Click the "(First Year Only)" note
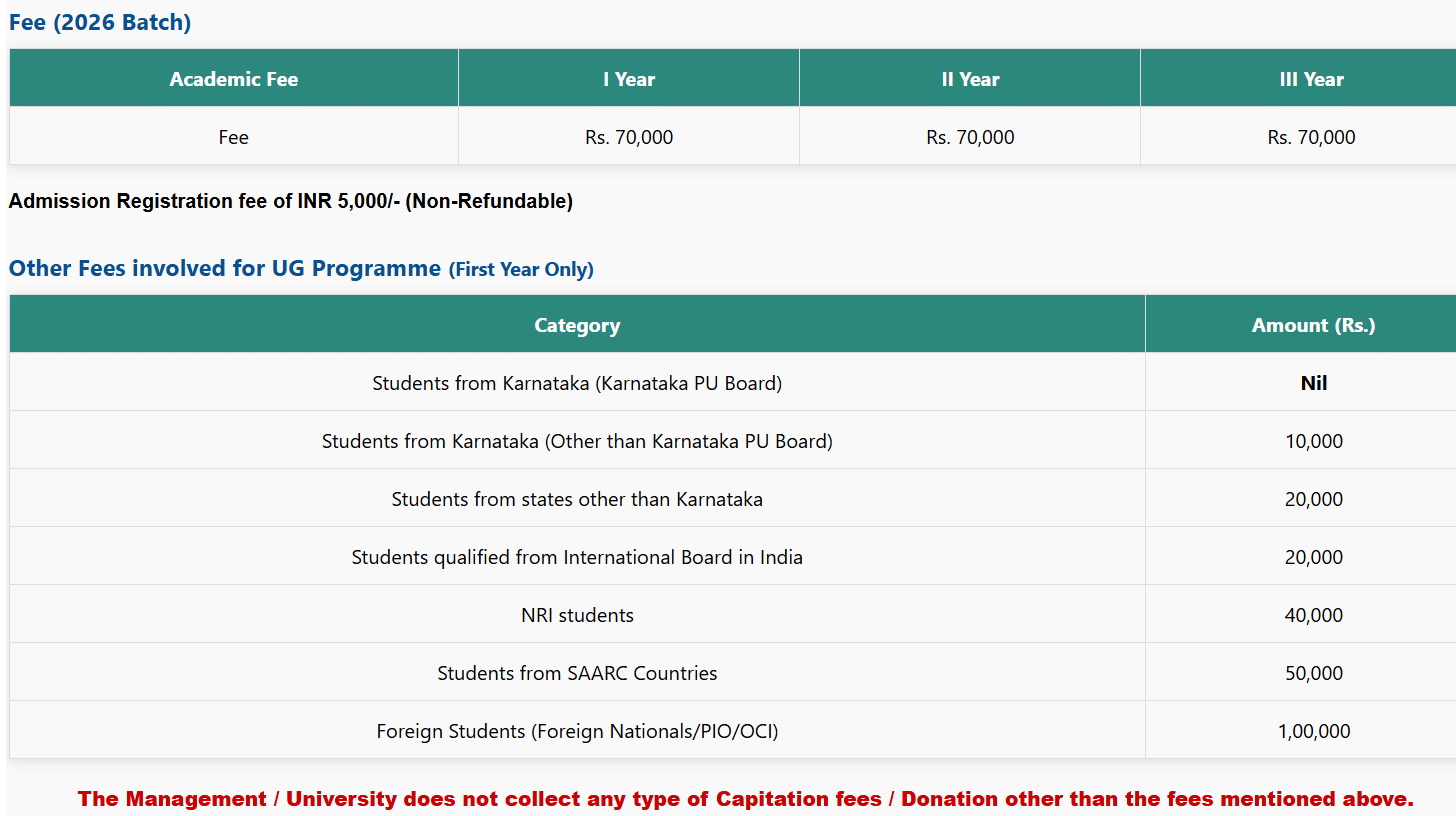 tap(521, 269)
